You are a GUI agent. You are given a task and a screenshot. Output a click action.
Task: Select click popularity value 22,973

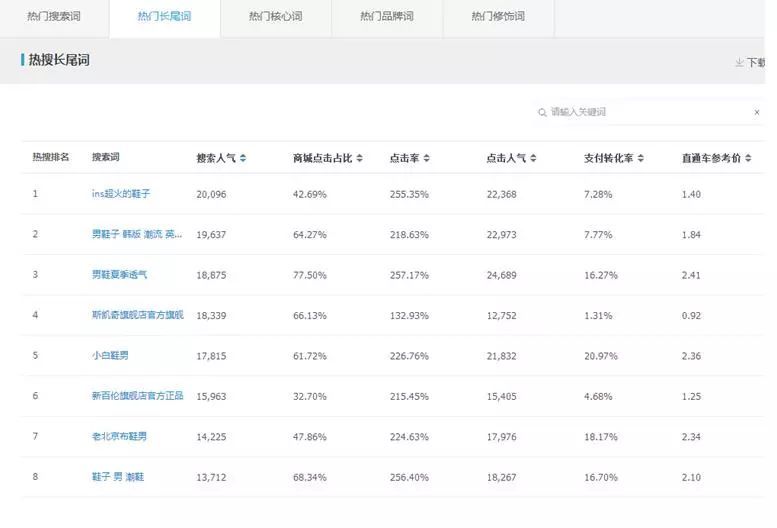coord(501,235)
